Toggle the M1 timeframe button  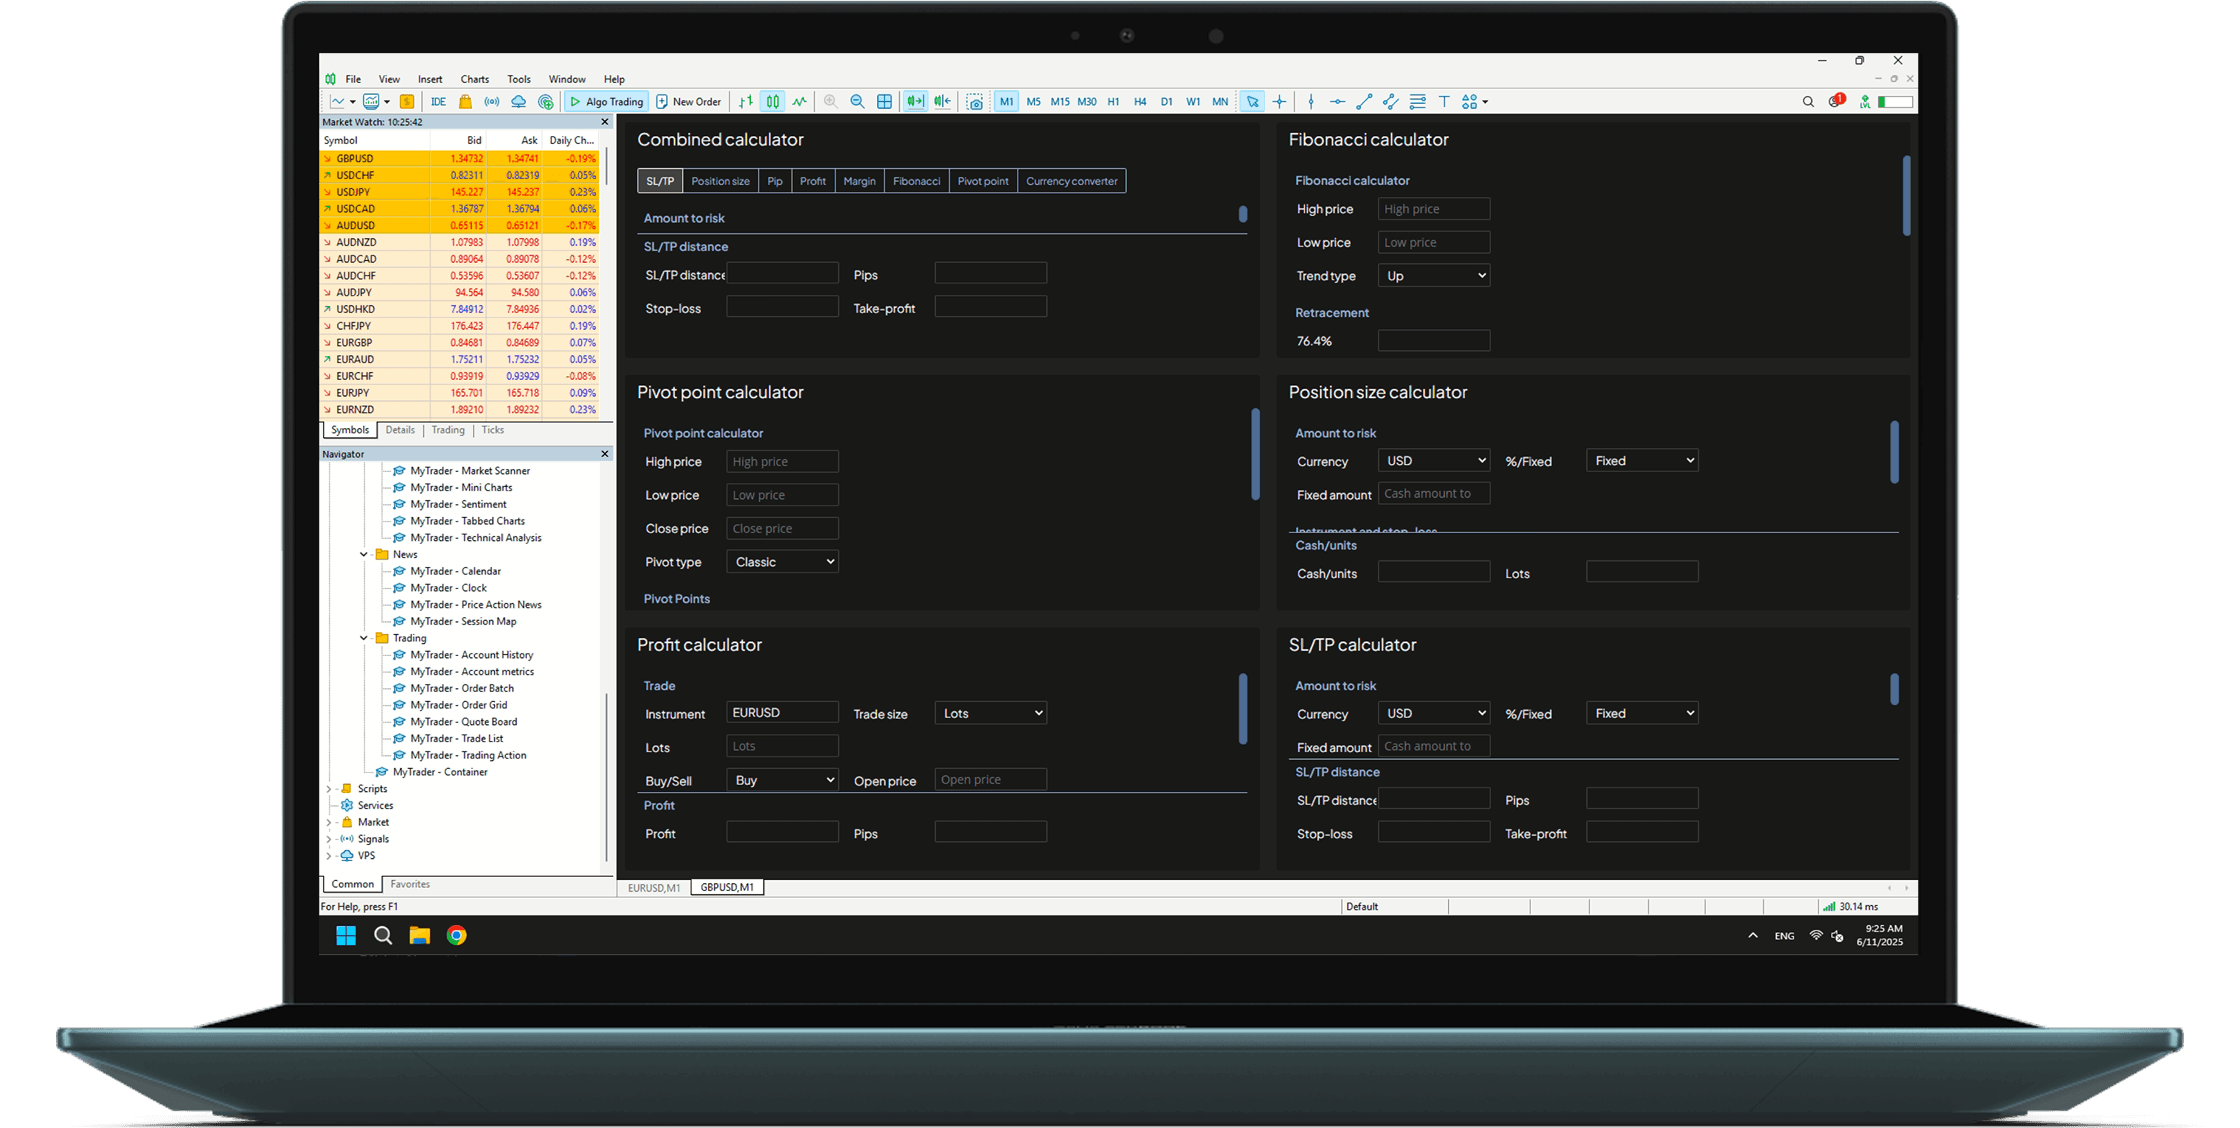1006,102
